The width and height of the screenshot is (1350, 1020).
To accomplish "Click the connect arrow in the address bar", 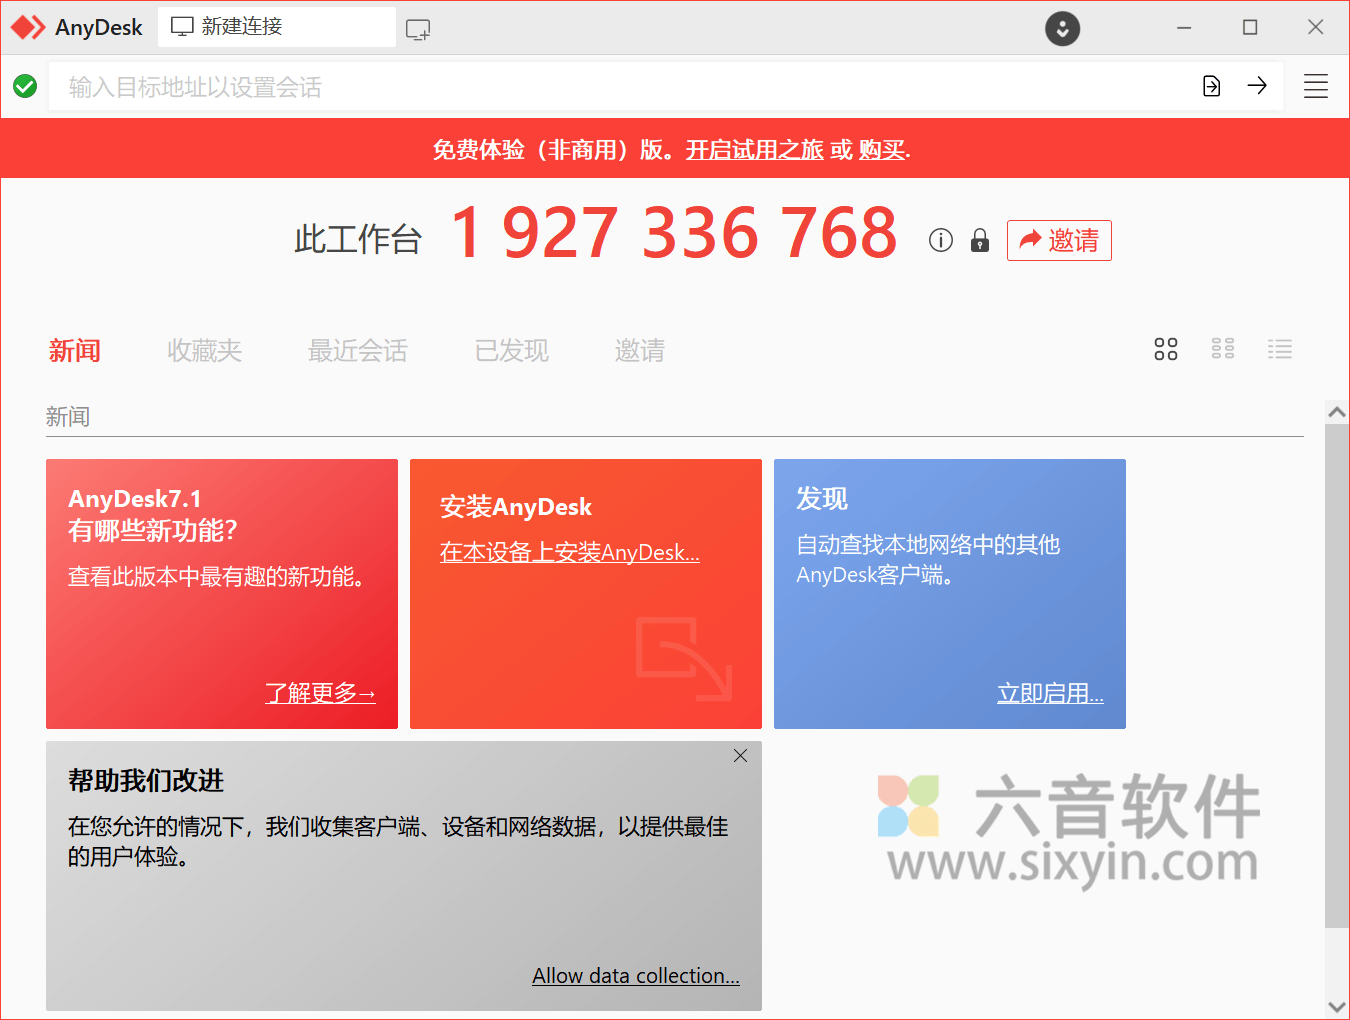I will click(x=1257, y=86).
